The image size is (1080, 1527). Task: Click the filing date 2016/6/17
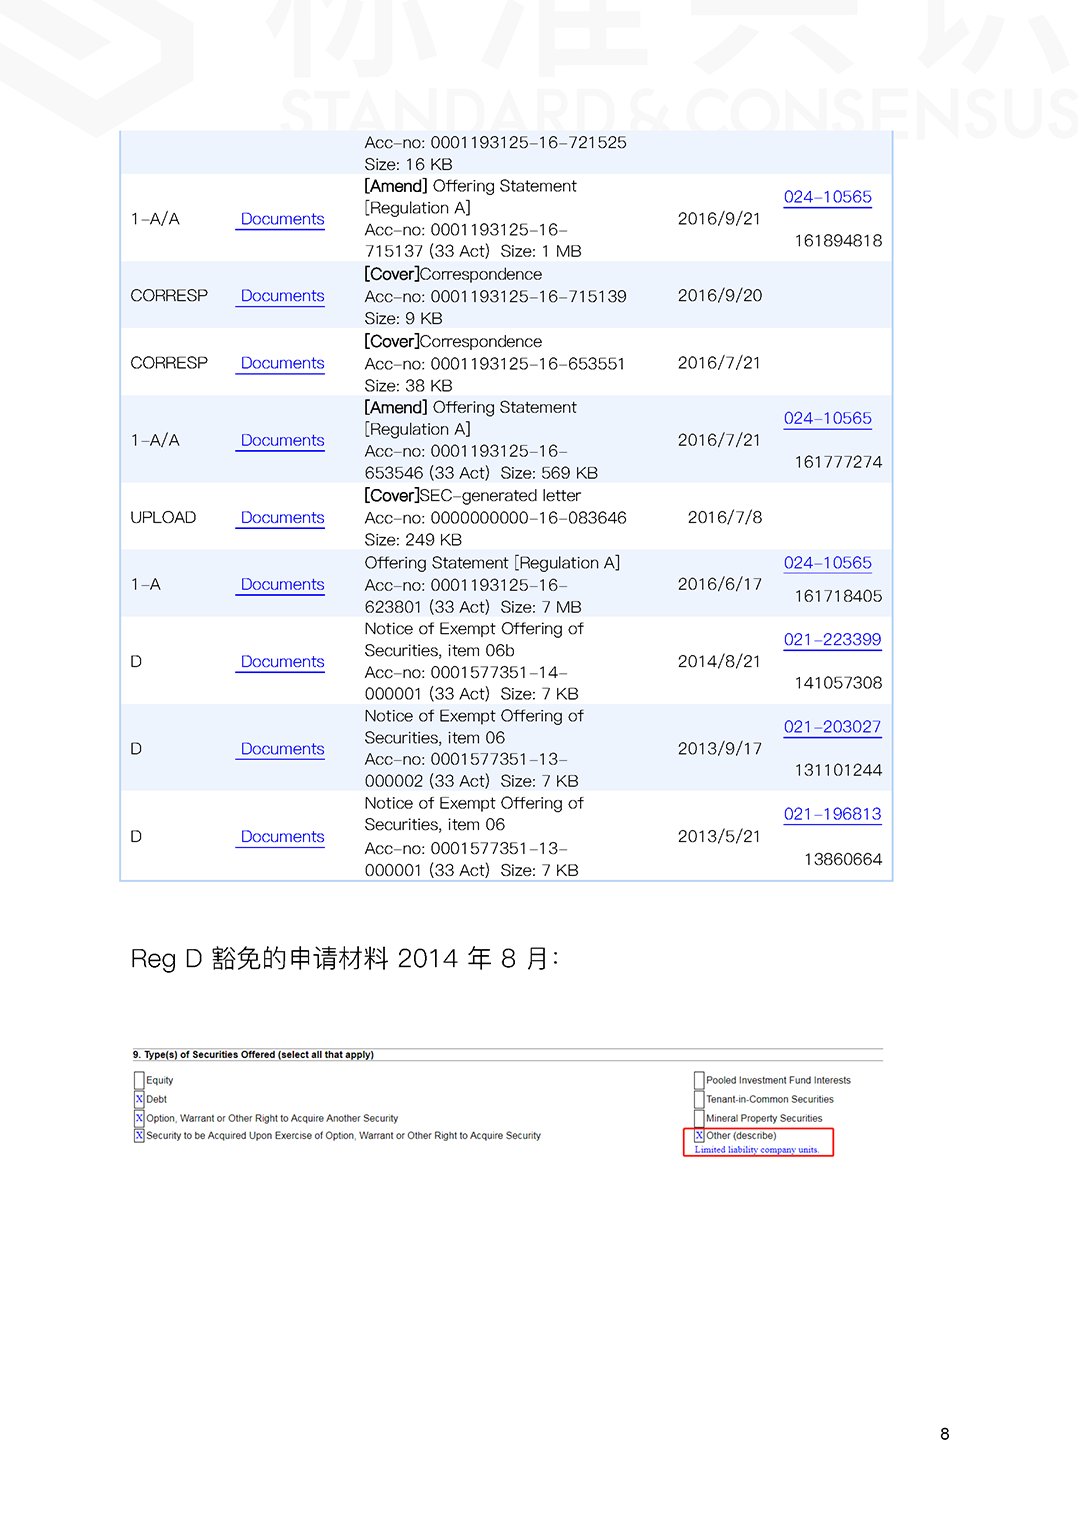click(720, 585)
